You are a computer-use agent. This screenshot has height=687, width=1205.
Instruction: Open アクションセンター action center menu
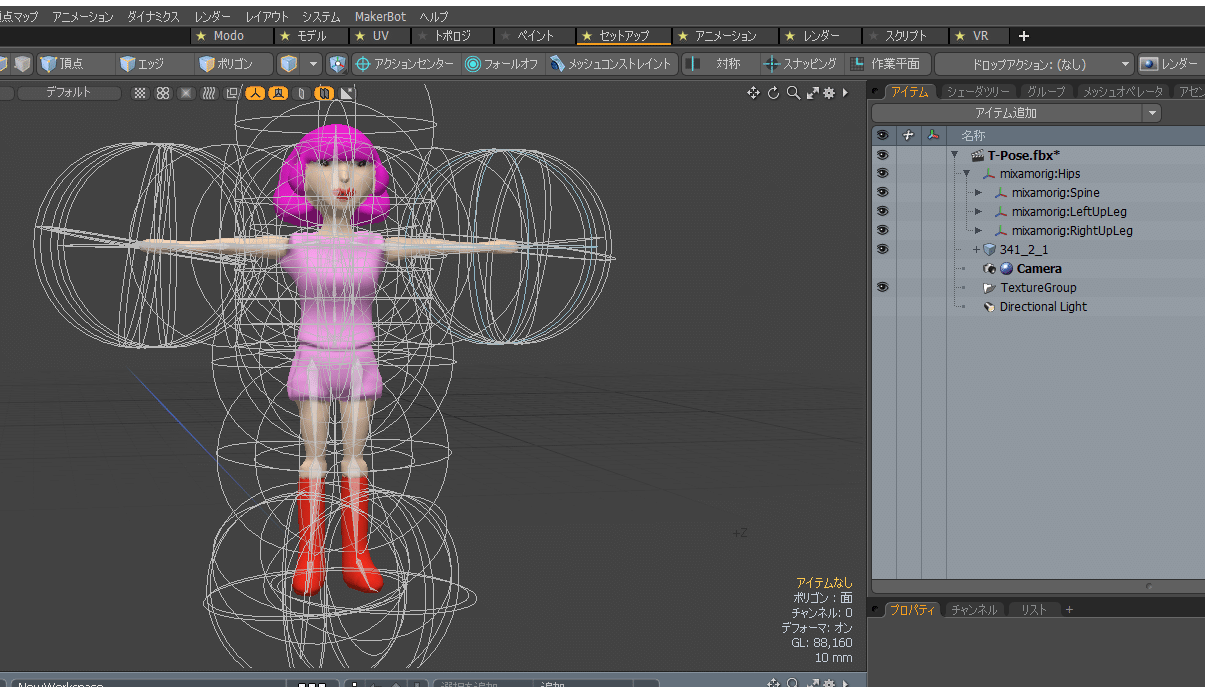click(x=405, y=64)
